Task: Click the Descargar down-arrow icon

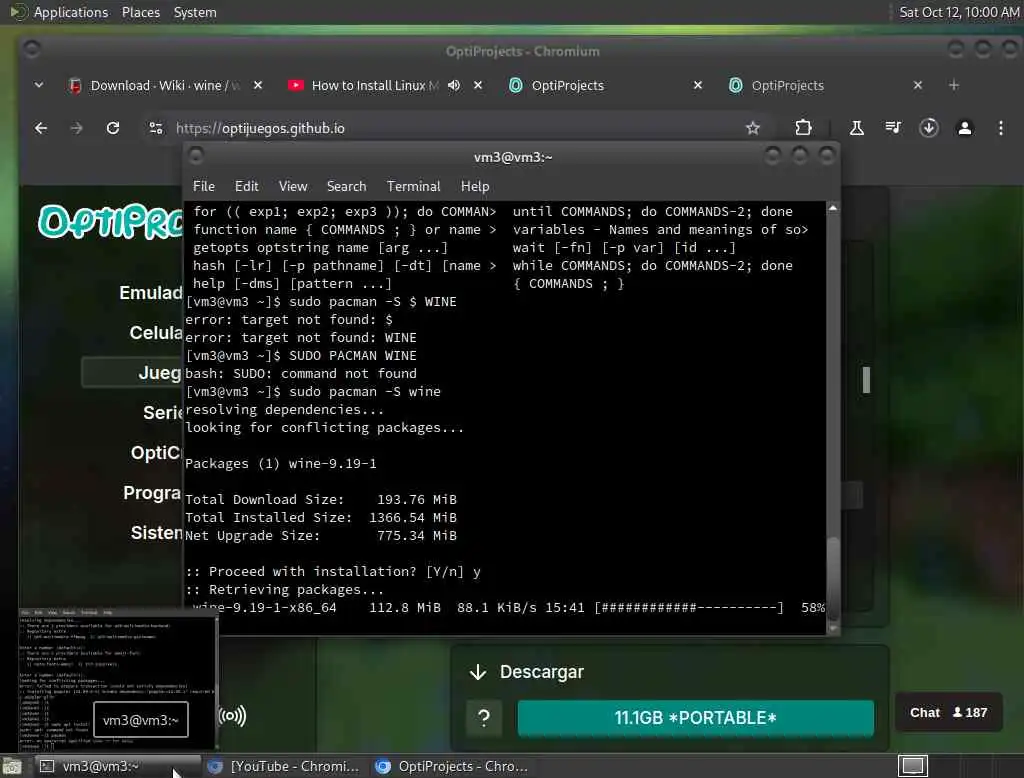Action: pos(478,672)
